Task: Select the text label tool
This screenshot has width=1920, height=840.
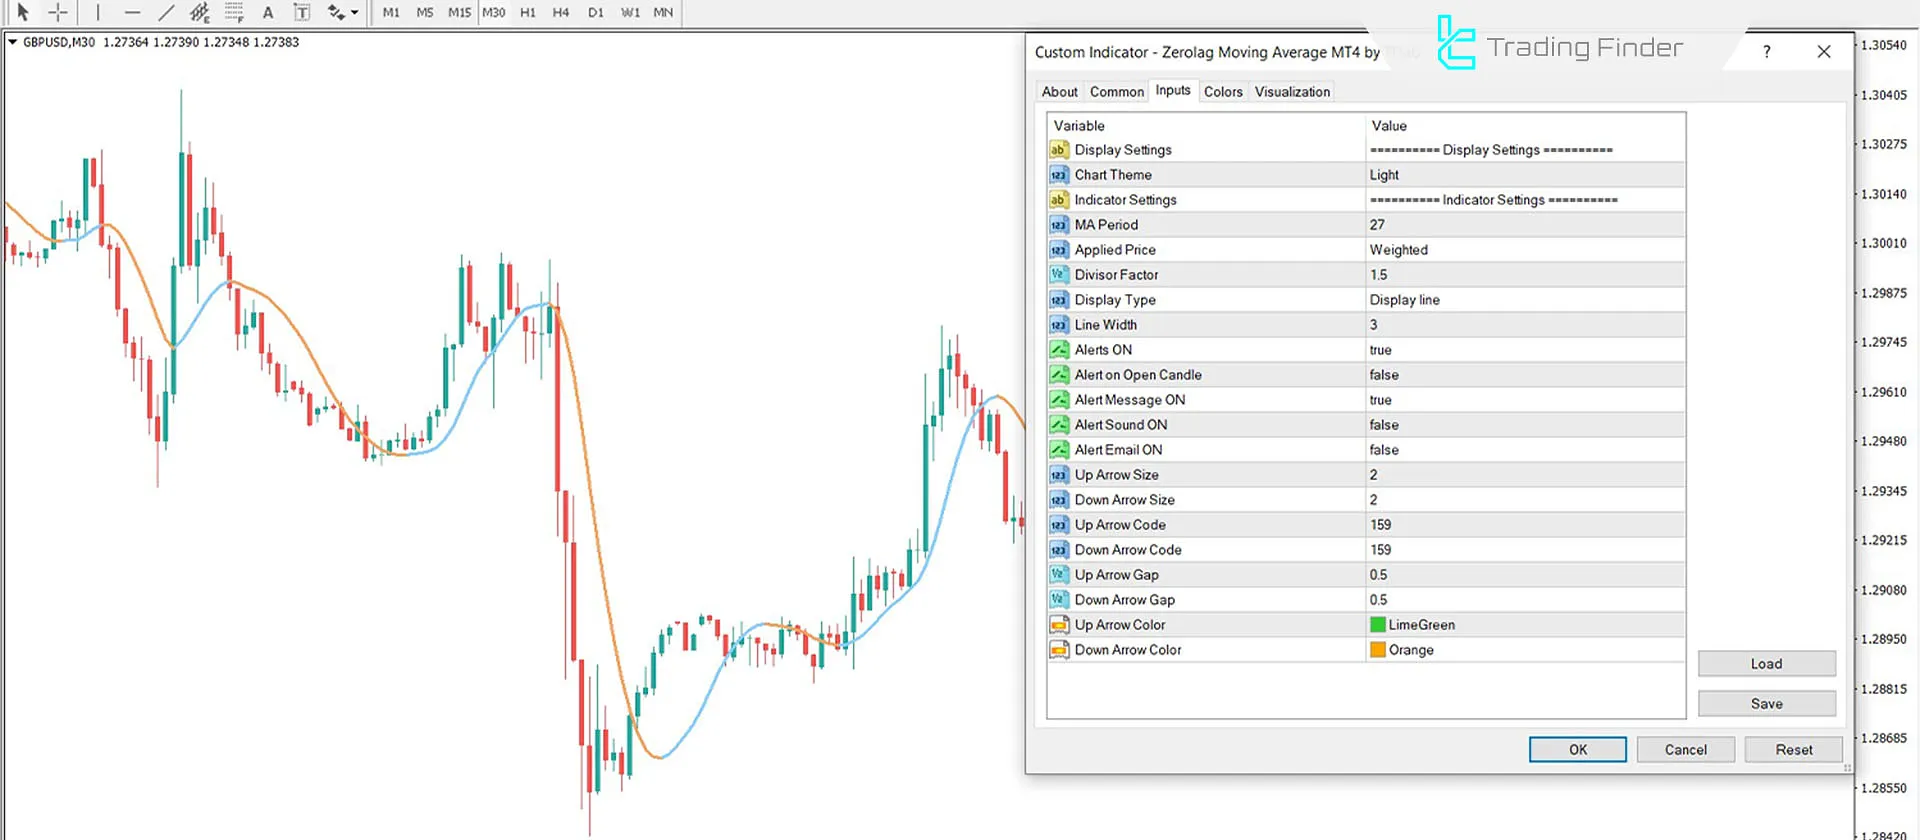Action: (301, 13)
